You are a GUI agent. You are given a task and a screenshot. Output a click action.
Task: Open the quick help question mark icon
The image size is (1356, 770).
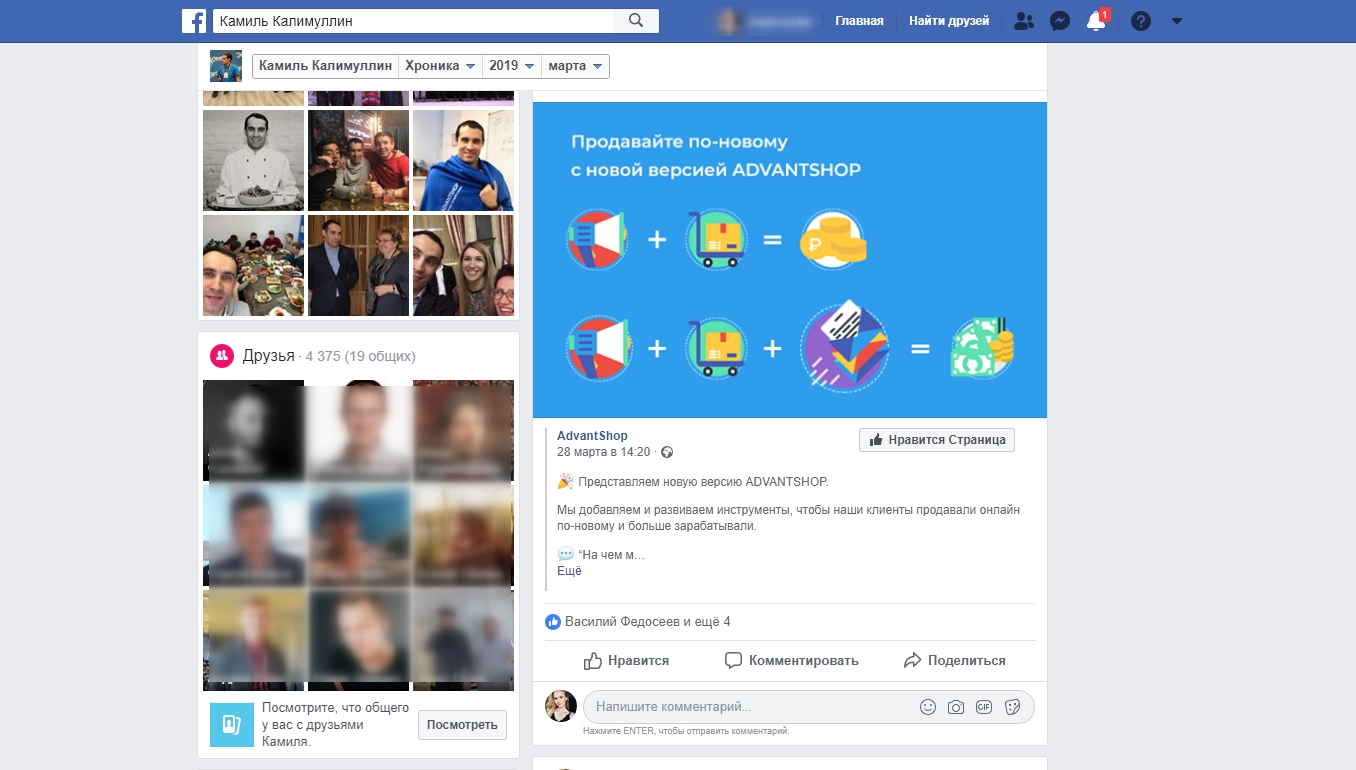1141,21
